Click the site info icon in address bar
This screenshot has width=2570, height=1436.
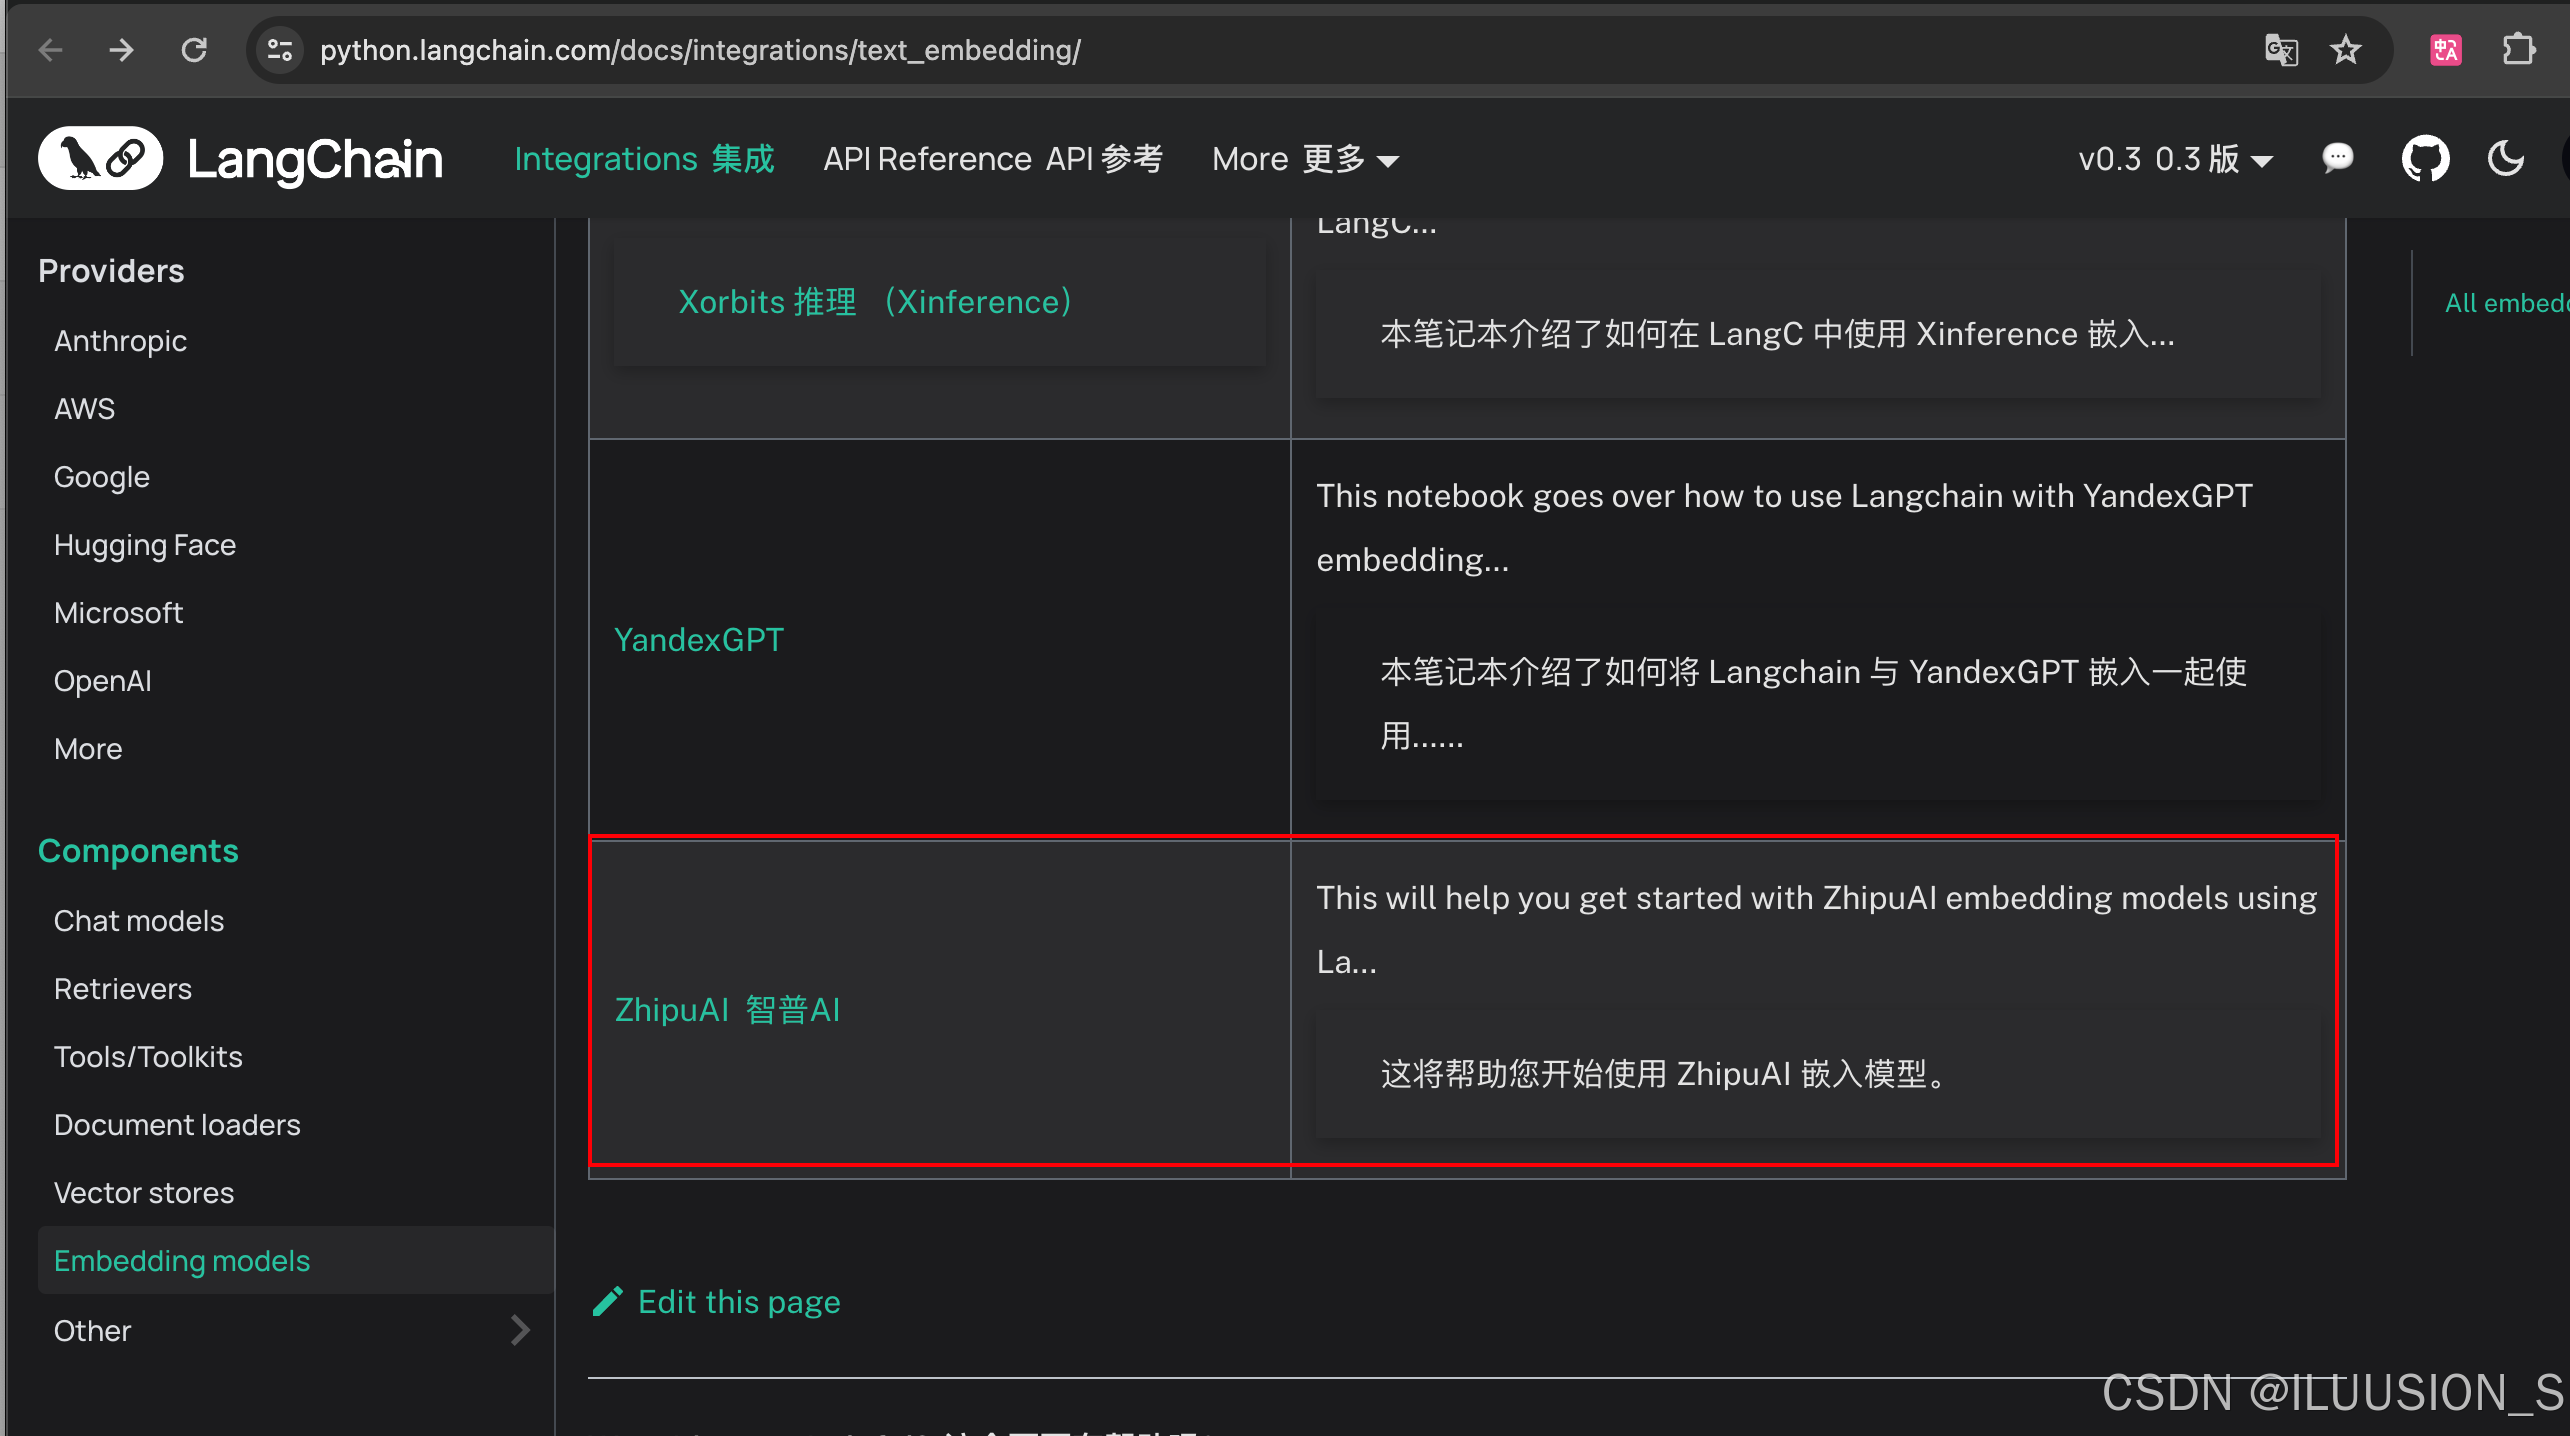coord(280,50)
